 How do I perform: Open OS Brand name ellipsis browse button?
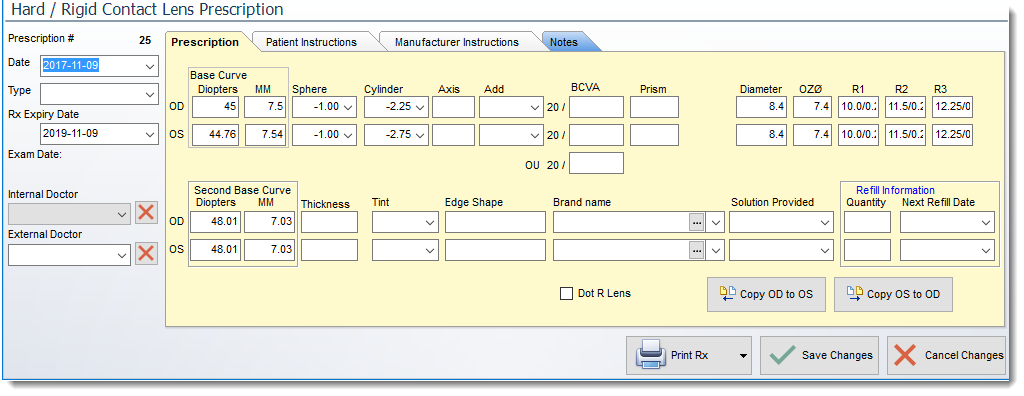pyautogui.click(x=697, y=250)
